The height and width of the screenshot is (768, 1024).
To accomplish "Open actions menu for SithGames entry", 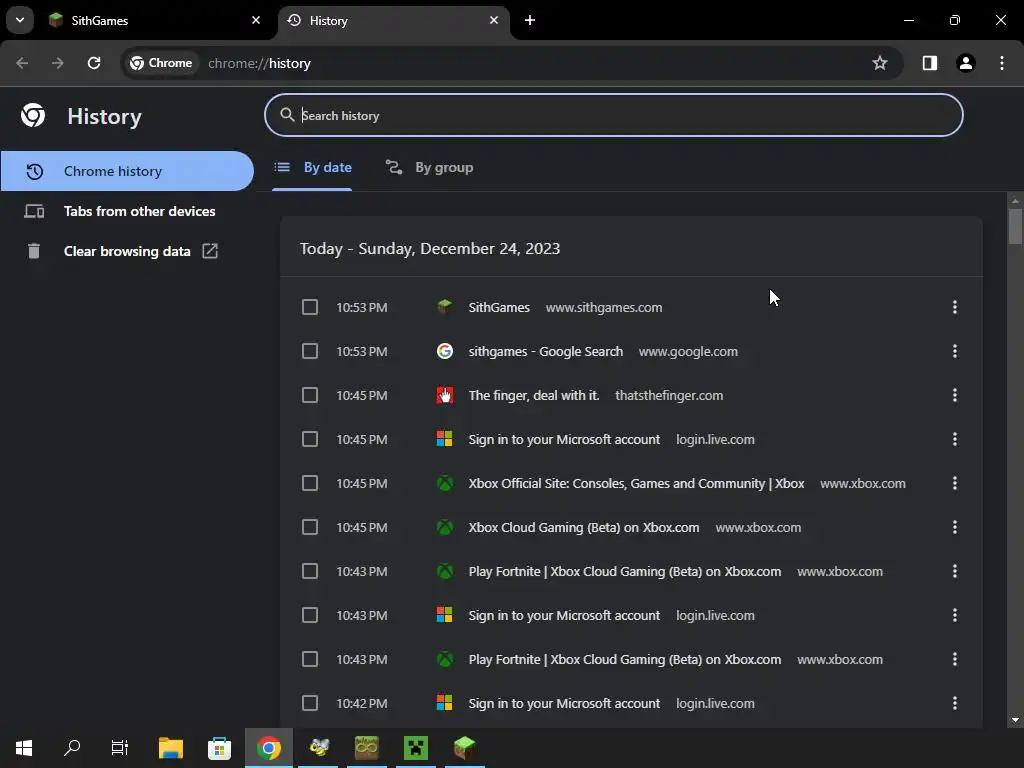I will (954, 307).
